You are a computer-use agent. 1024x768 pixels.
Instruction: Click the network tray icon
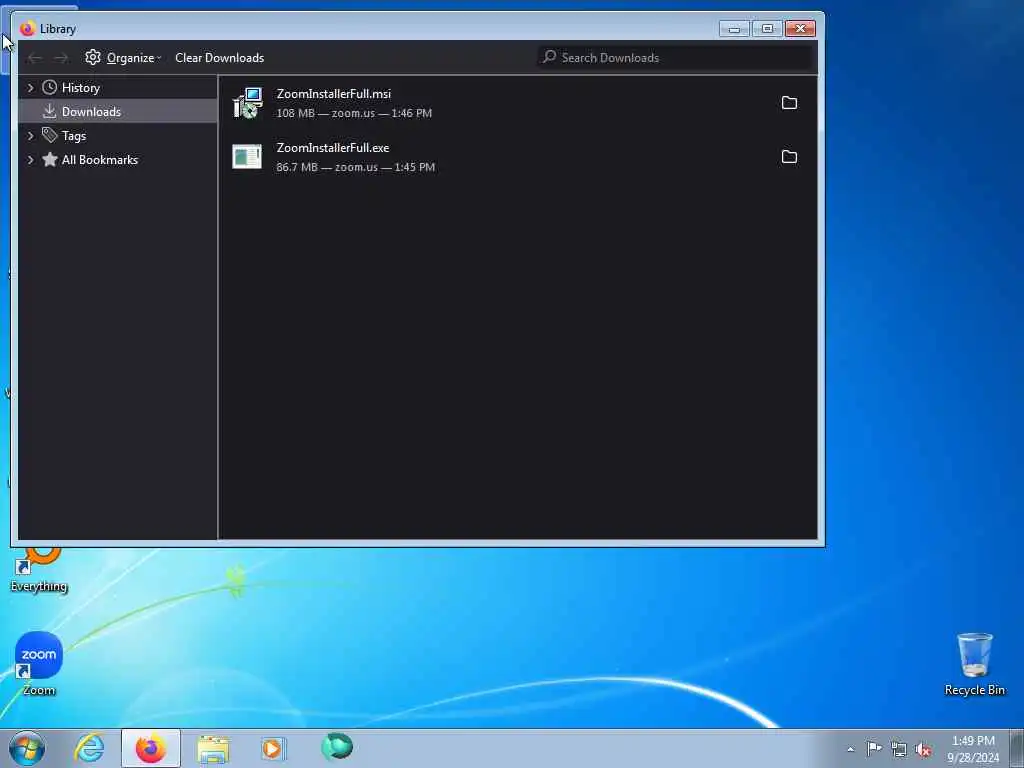[899, 749]
